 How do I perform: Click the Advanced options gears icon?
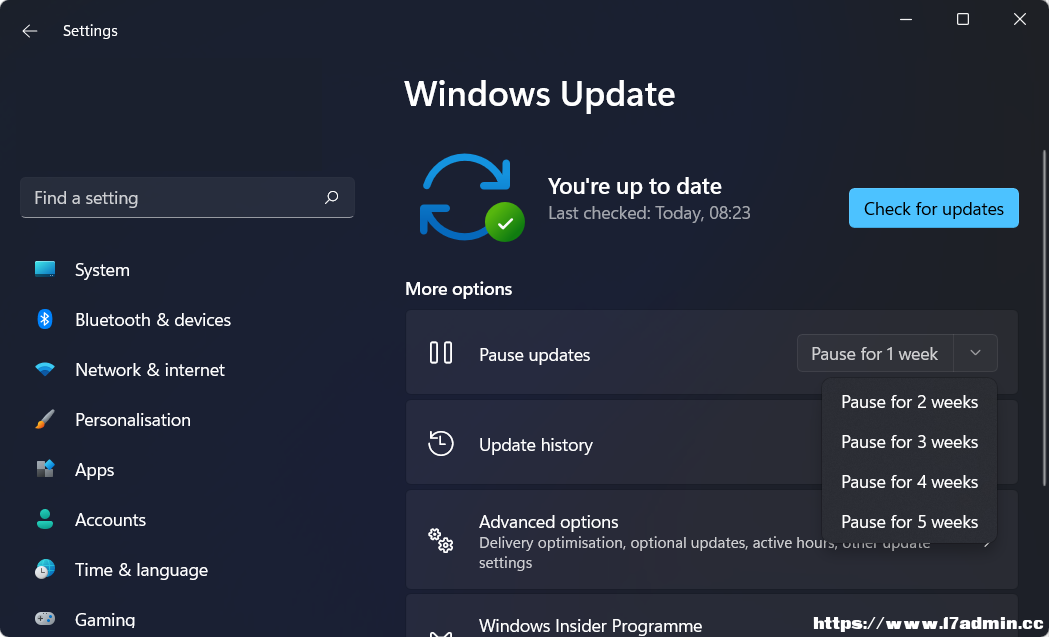pos(441,540)
